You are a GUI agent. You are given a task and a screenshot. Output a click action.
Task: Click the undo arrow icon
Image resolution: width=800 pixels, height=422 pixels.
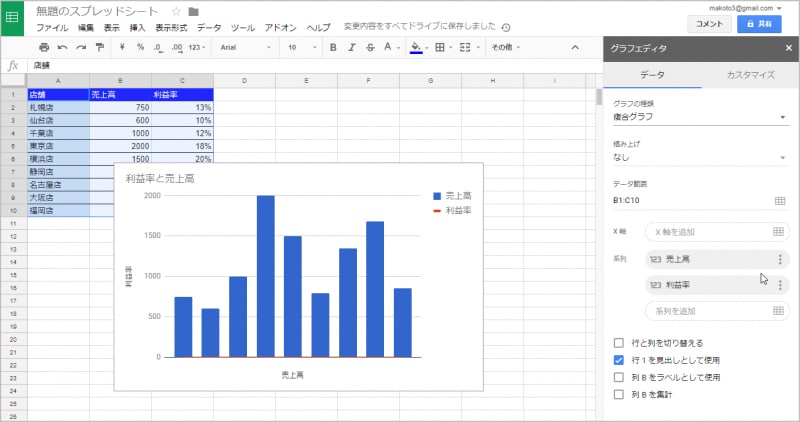click(x=62, y=47)
